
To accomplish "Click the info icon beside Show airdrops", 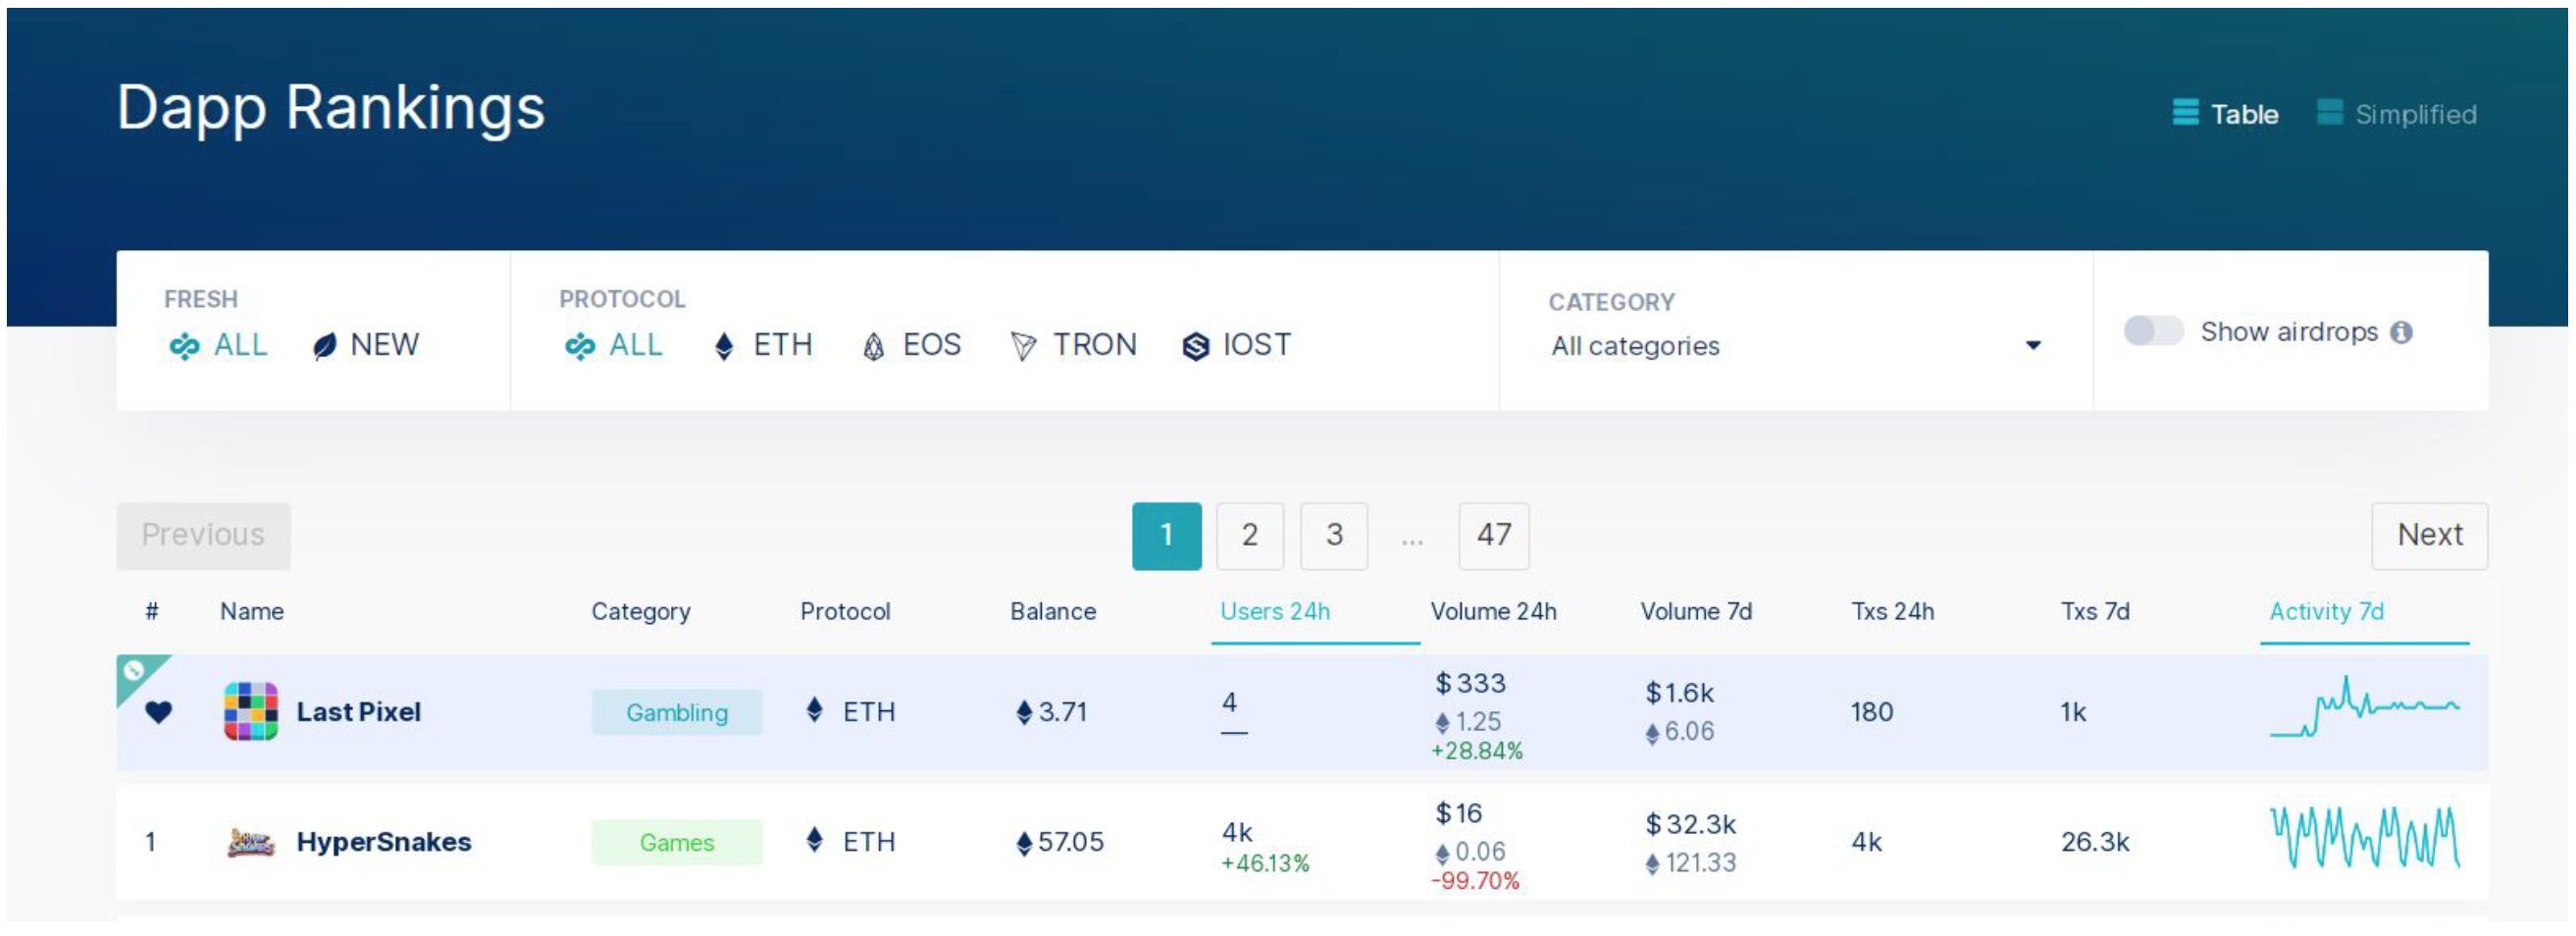I will tap(2402, 332).
